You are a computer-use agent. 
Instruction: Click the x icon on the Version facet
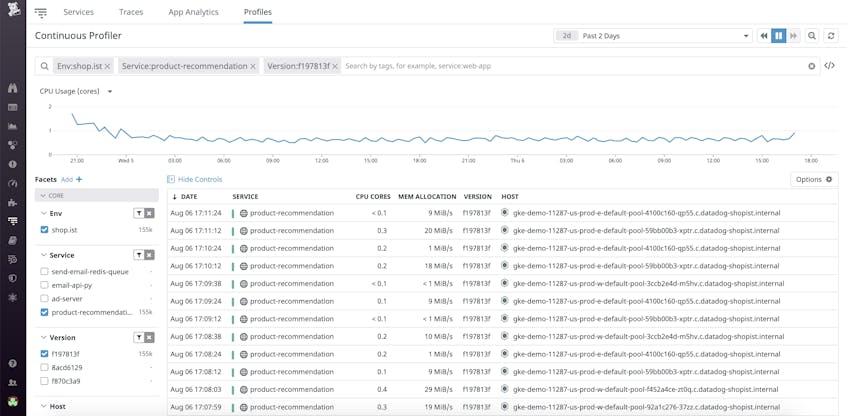(x=150, y=338)
